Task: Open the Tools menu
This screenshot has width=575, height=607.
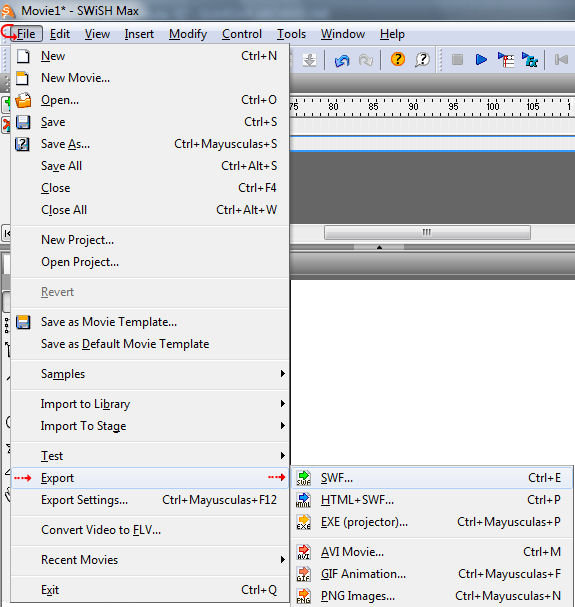Action: (291, 34)
